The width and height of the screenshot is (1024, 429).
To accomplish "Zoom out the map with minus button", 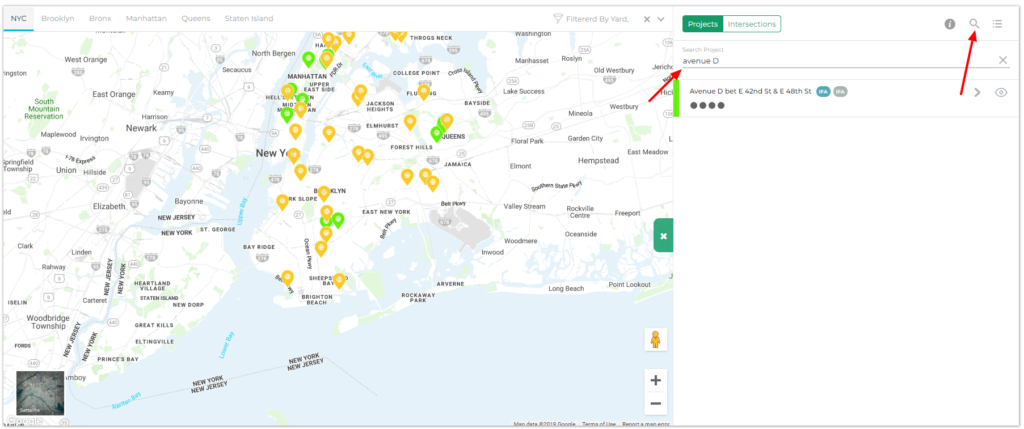I will pos(656,404).
